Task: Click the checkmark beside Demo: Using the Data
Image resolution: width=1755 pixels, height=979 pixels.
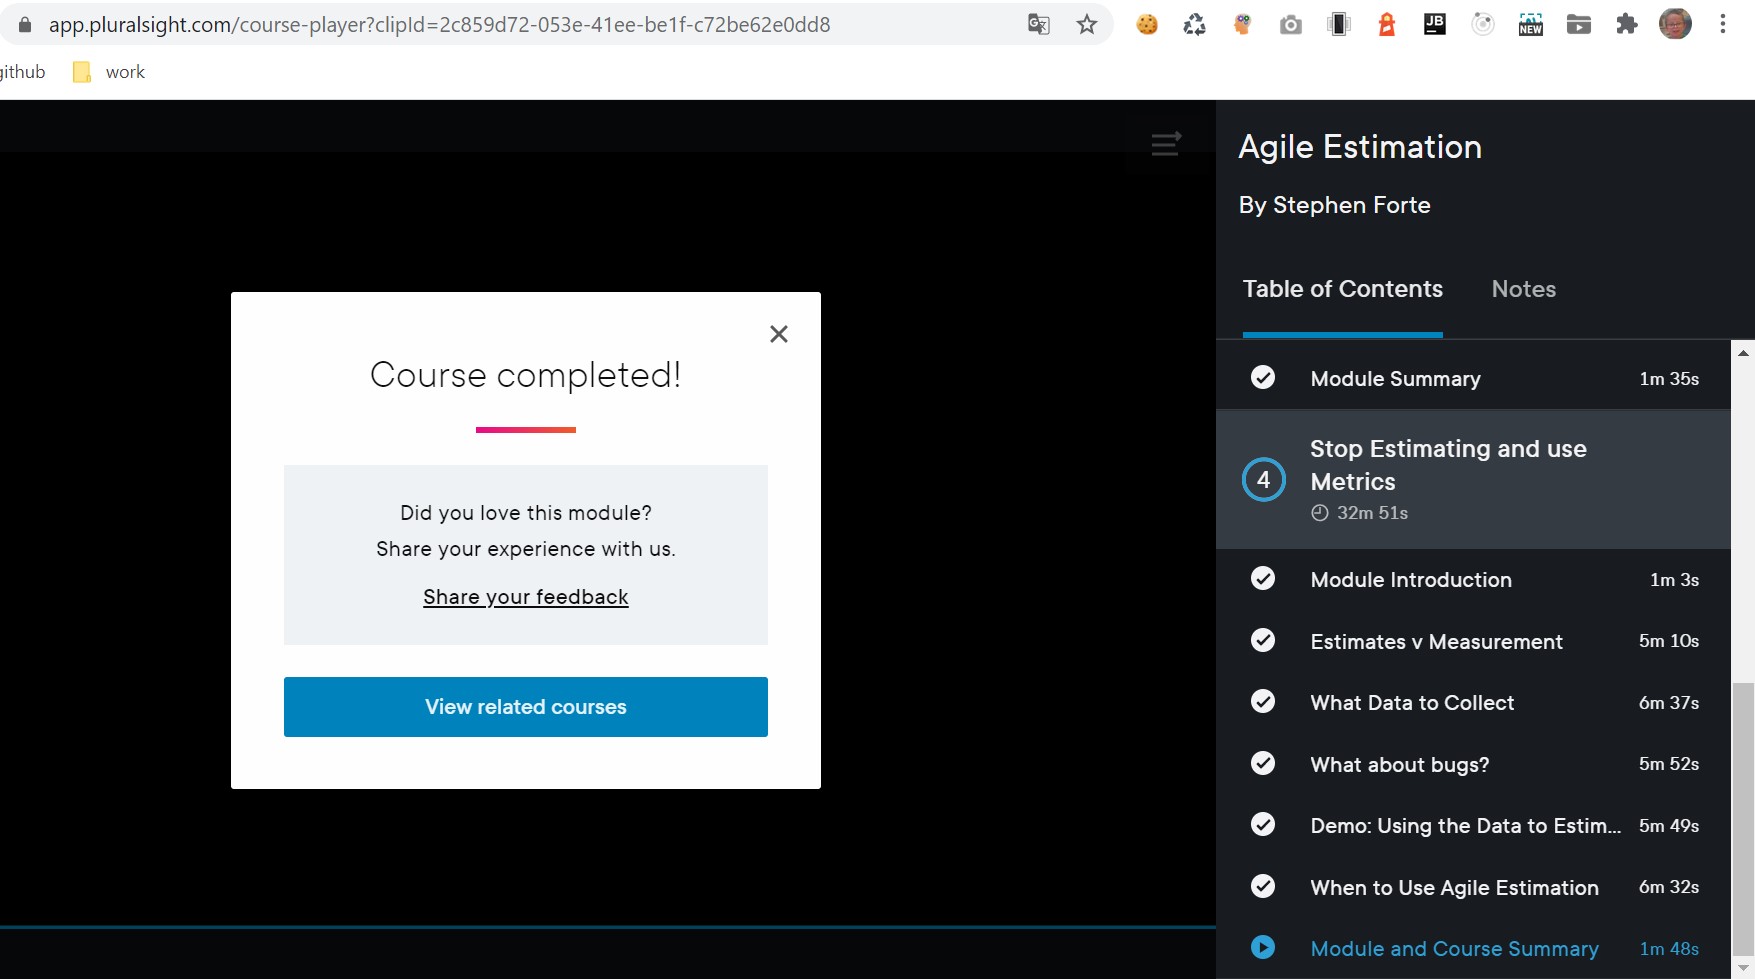Action: click(1263, 824)
